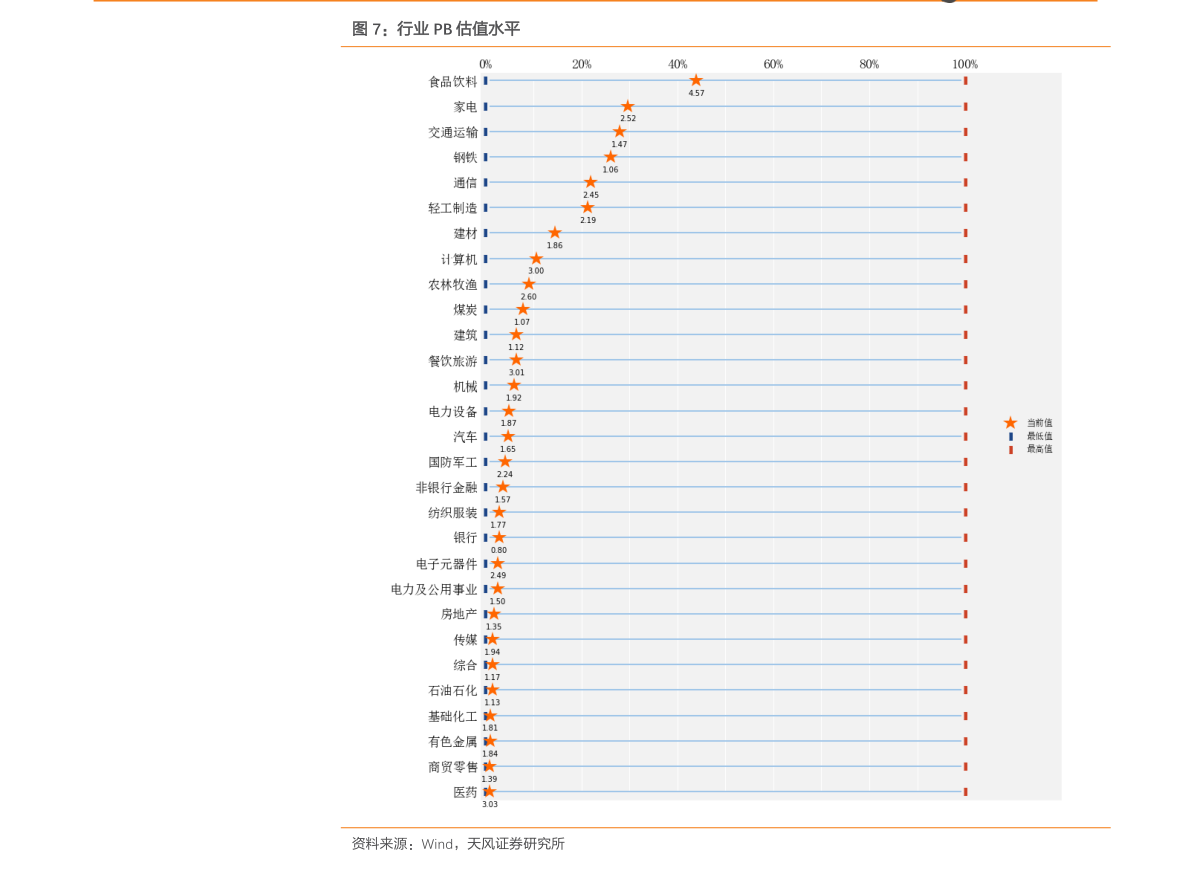1191x872 pixels.
Task: Click the 100% axis label
Action: (965, 65)
